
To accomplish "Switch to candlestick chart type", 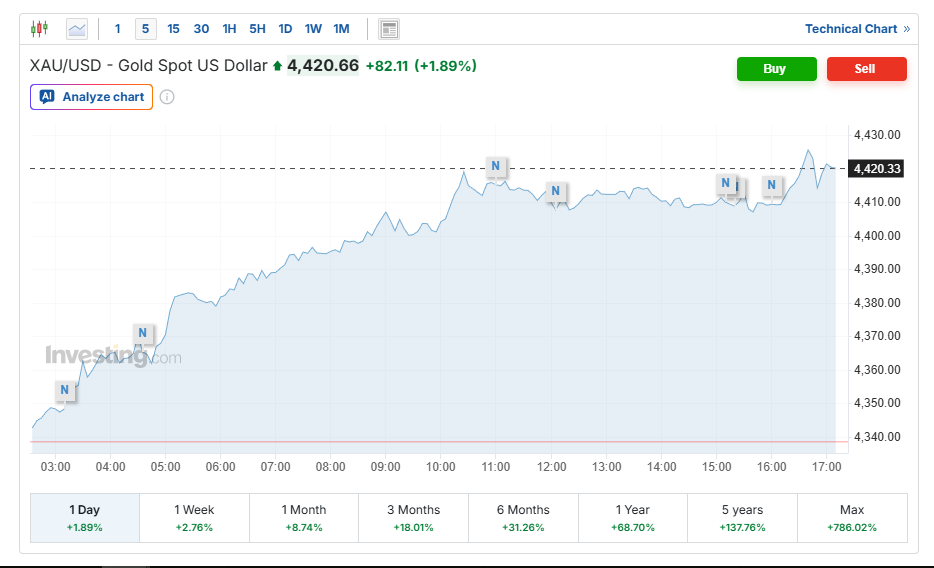I will click(39, 29).
